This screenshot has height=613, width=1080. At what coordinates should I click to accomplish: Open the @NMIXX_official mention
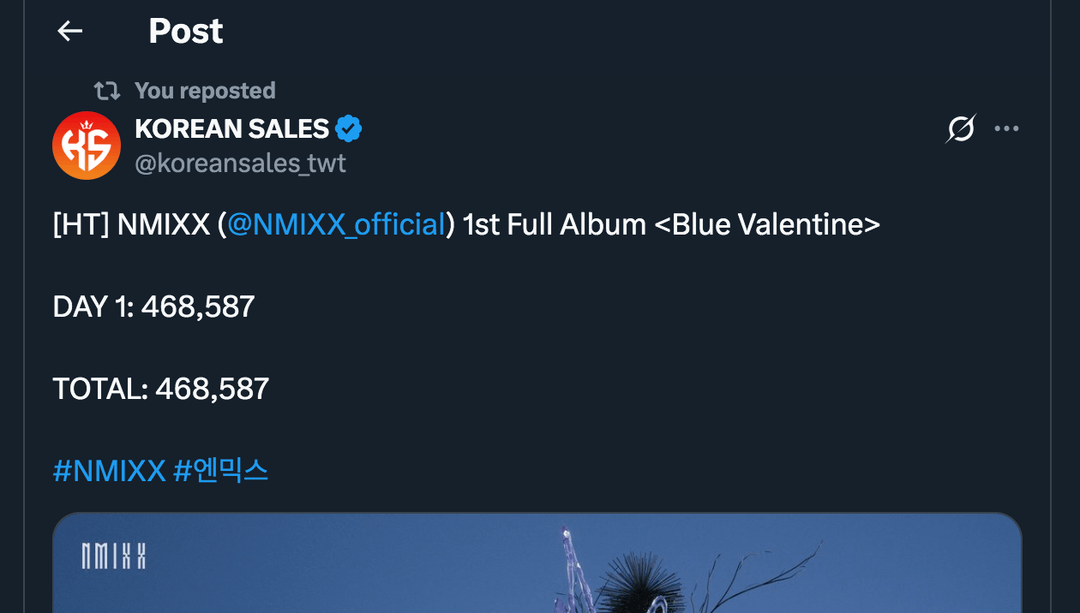click(x=336, y=224)
